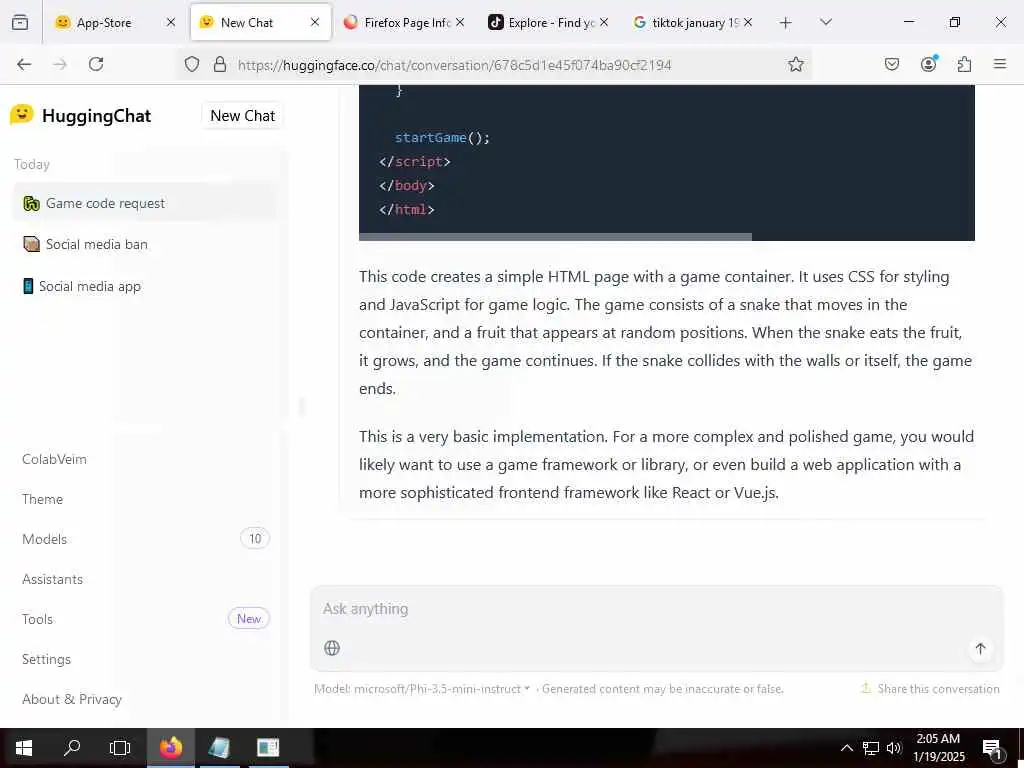Toggle the Theme option in sidebar
1024x768 pixels.
42,499
